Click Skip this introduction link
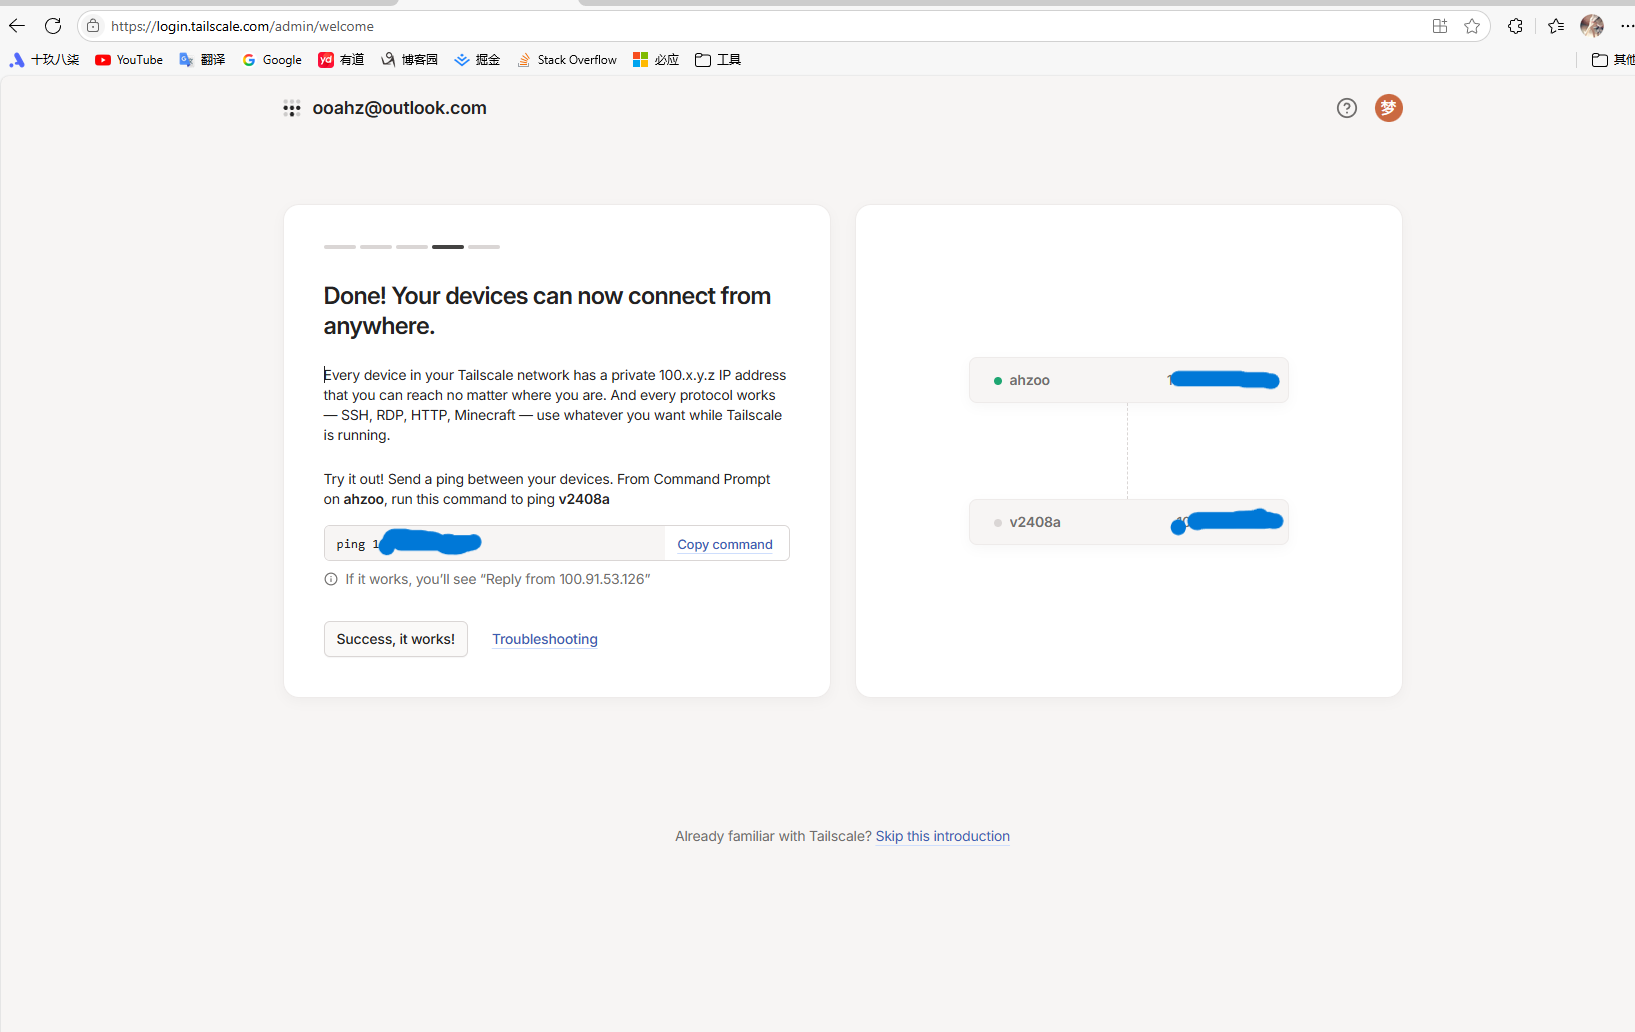Image resolution: width=1635 pixels, height=1032 pixels. (x=943, y=836)
